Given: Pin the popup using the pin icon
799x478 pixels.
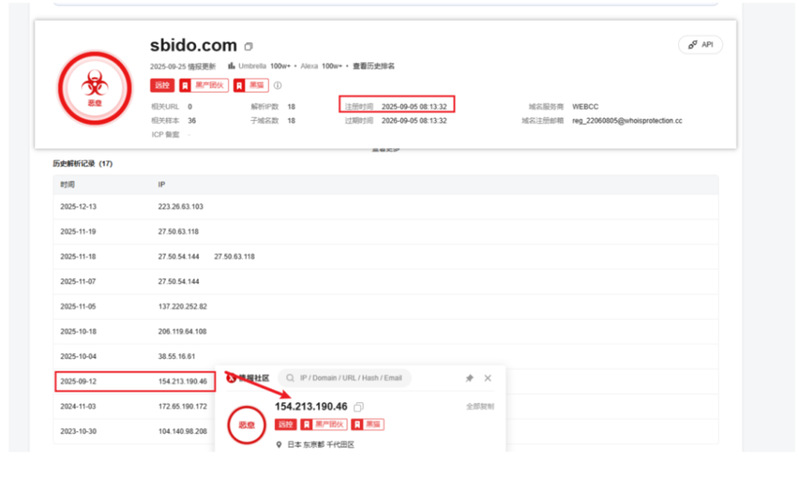Looking at the screenshot, I should pyautogui.click(x=469, y=379).
